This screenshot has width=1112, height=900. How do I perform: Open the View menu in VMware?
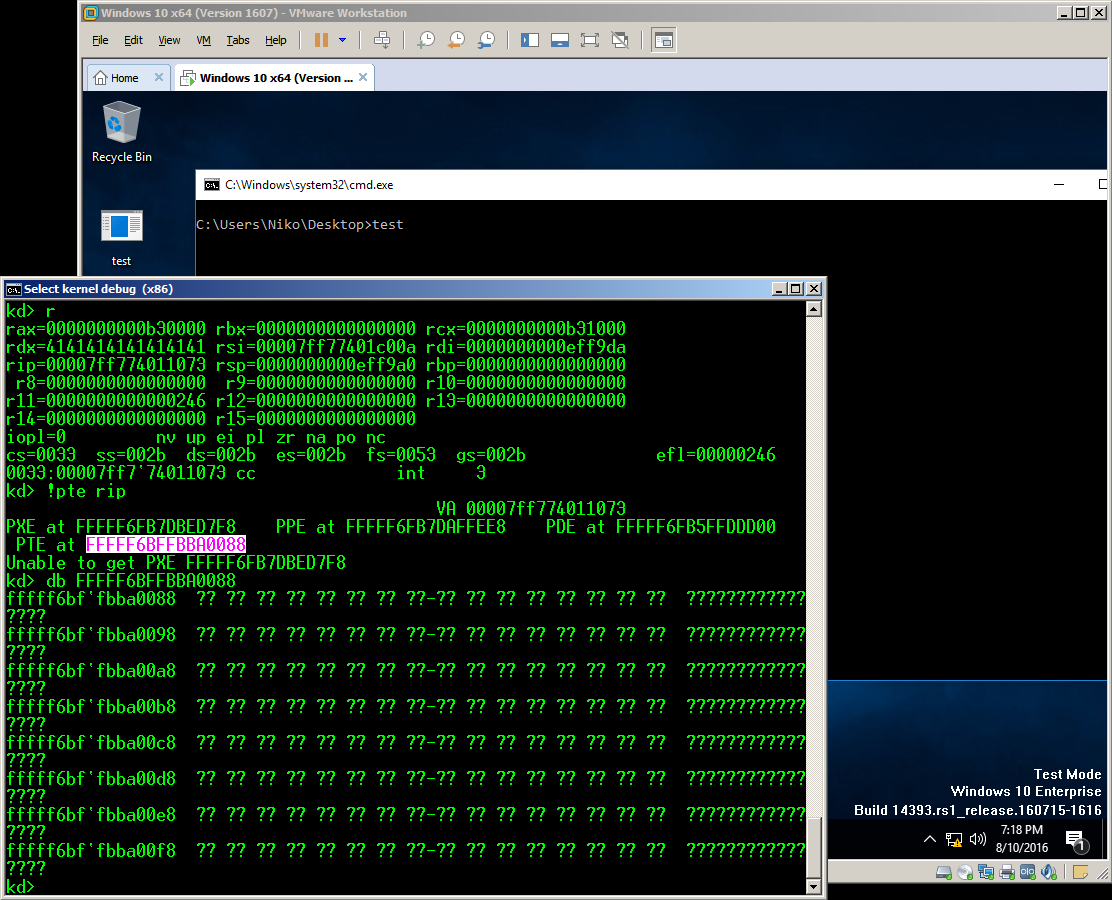[x=169, y=40]
